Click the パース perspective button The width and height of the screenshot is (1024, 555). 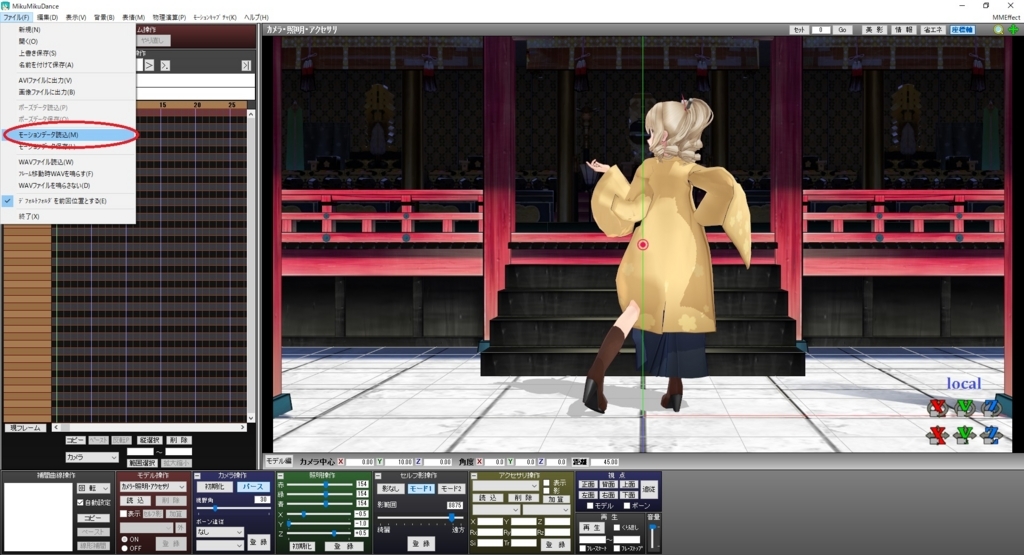[x=253, y=487]
